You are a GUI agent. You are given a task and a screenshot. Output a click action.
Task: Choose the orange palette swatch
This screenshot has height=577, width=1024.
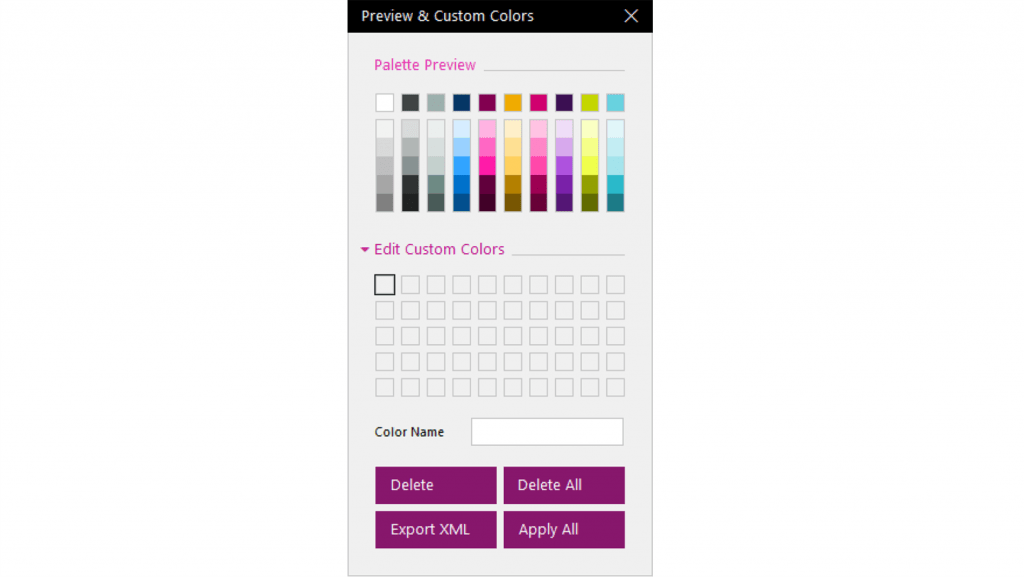click(513, 103)
